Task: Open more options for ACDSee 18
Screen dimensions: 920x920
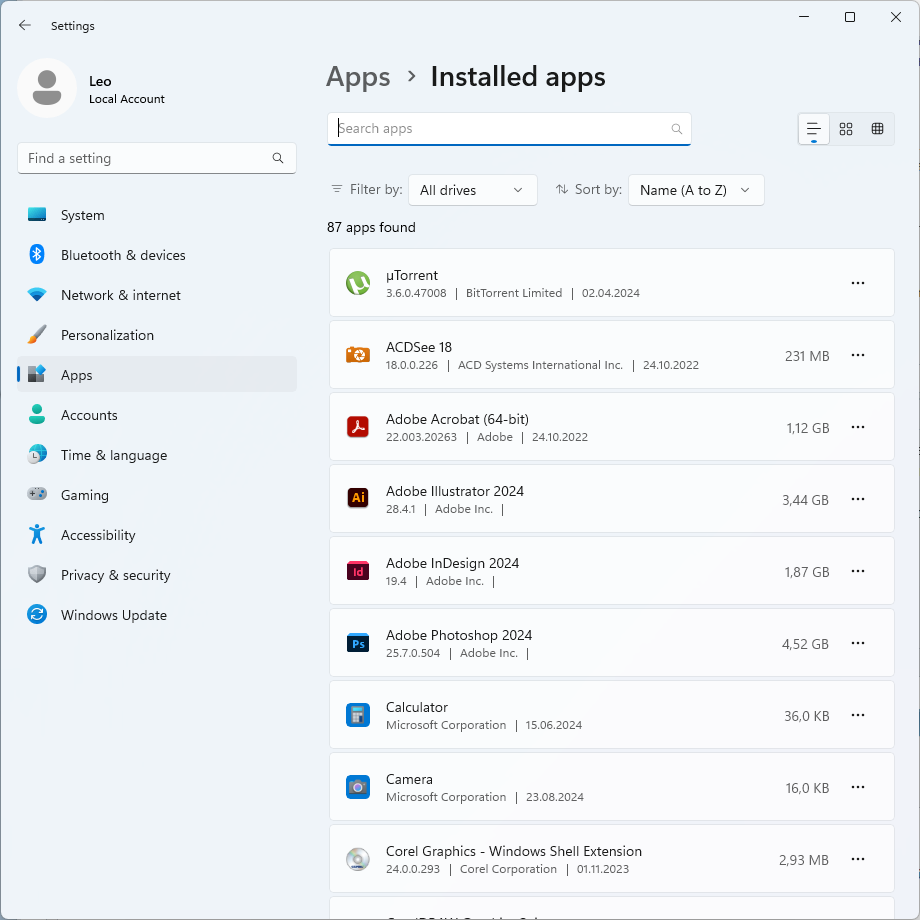Action: click(x=857, y=355)
